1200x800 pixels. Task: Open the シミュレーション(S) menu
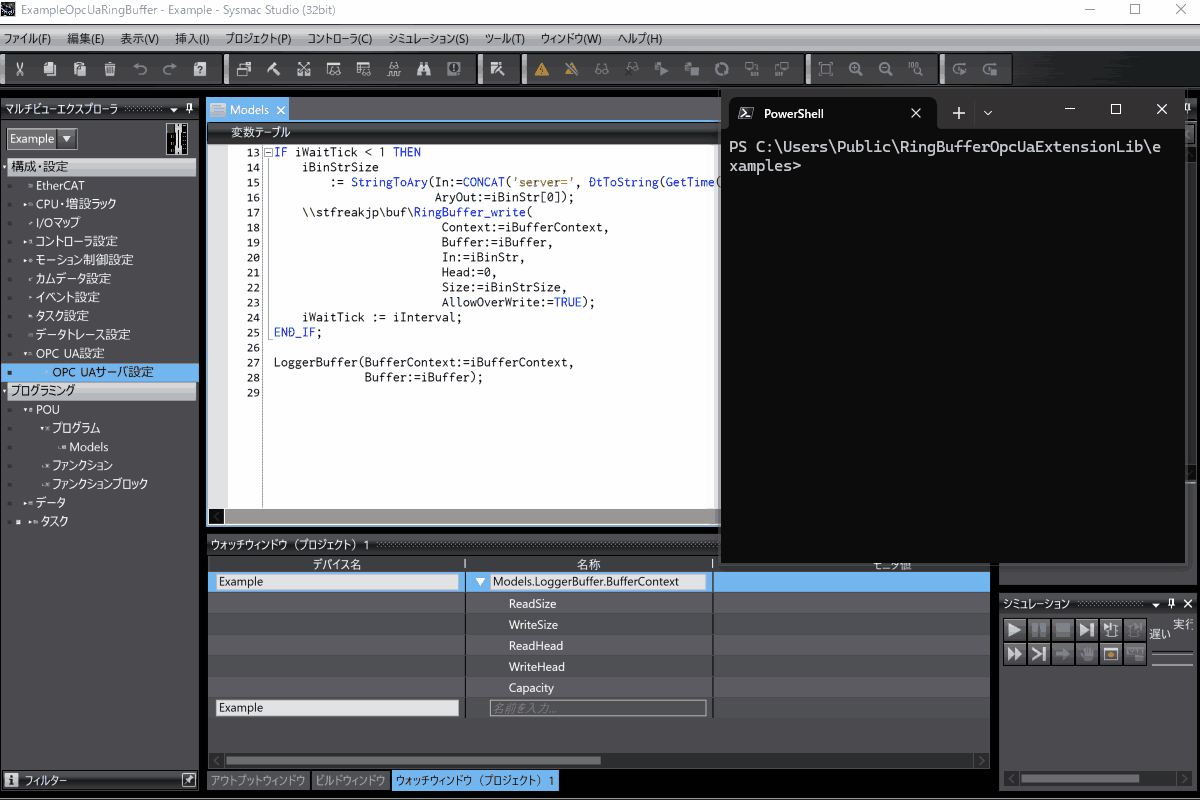(428, 39)
